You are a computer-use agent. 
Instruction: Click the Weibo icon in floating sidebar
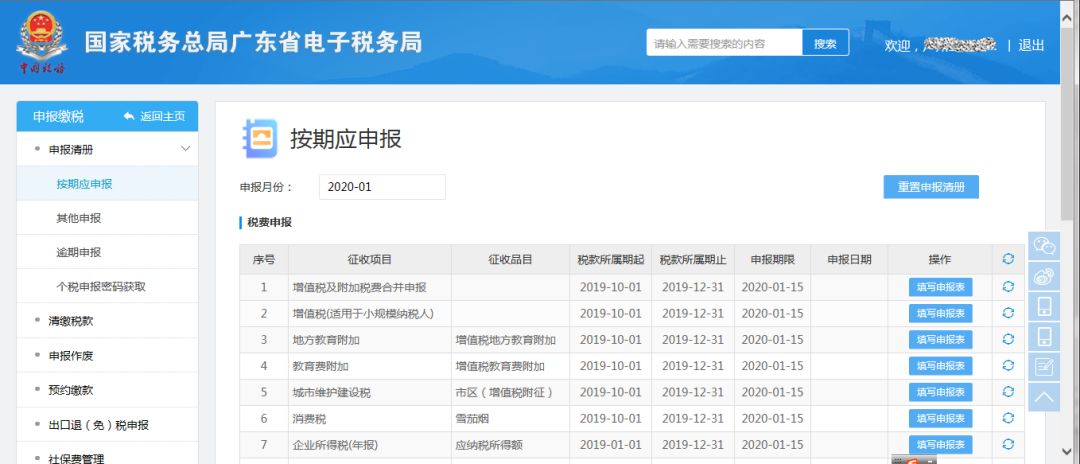tap(1044, 276)
